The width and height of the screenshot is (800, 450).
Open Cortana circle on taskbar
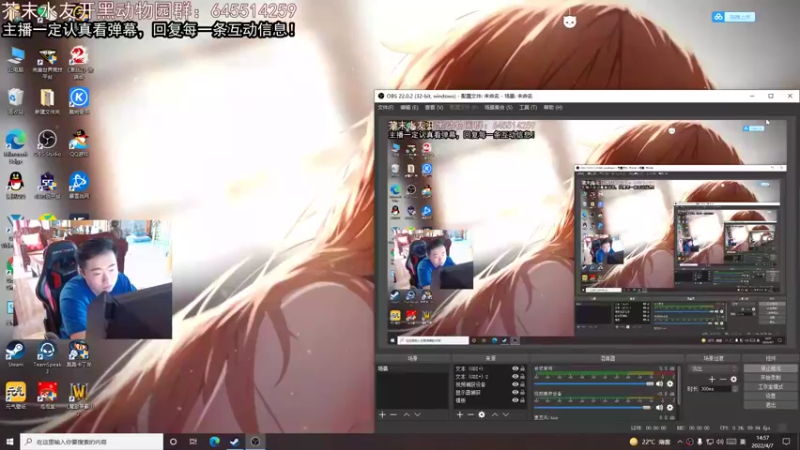[x=173, y=441]
